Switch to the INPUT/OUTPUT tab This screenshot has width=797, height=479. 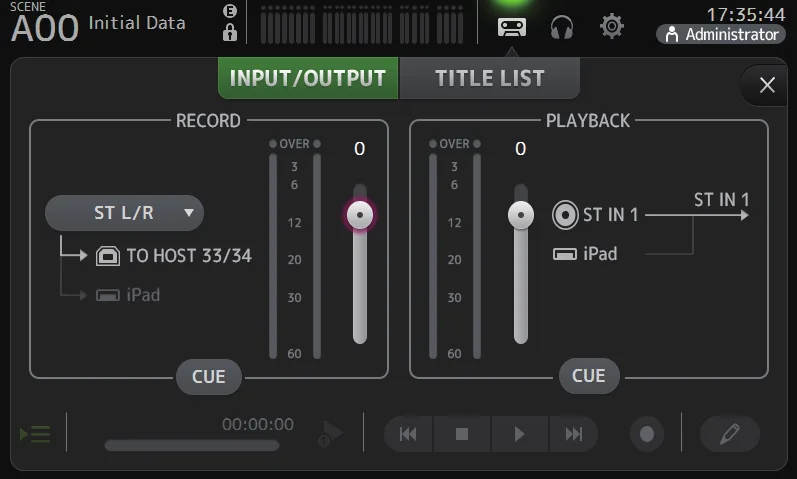click(x=308, y=78)
